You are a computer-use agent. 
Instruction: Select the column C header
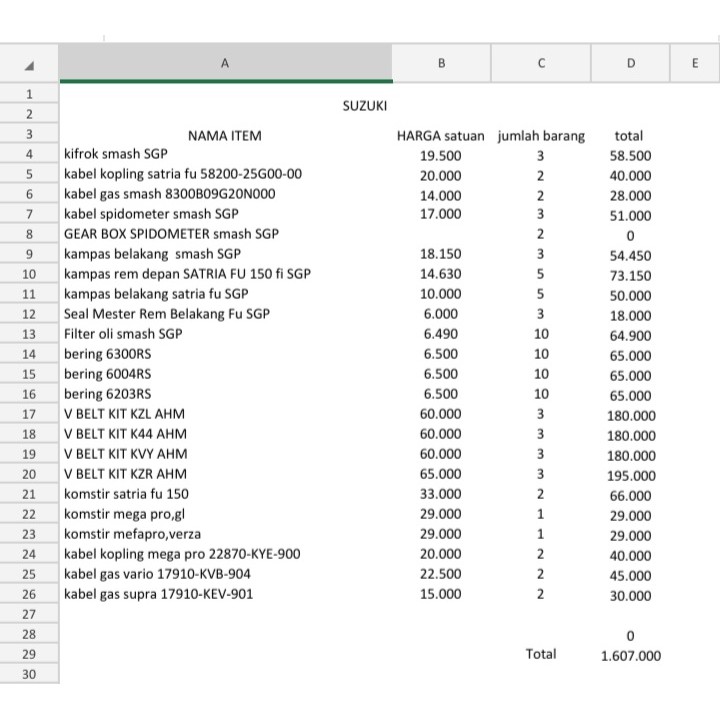[x=540, y=63]
